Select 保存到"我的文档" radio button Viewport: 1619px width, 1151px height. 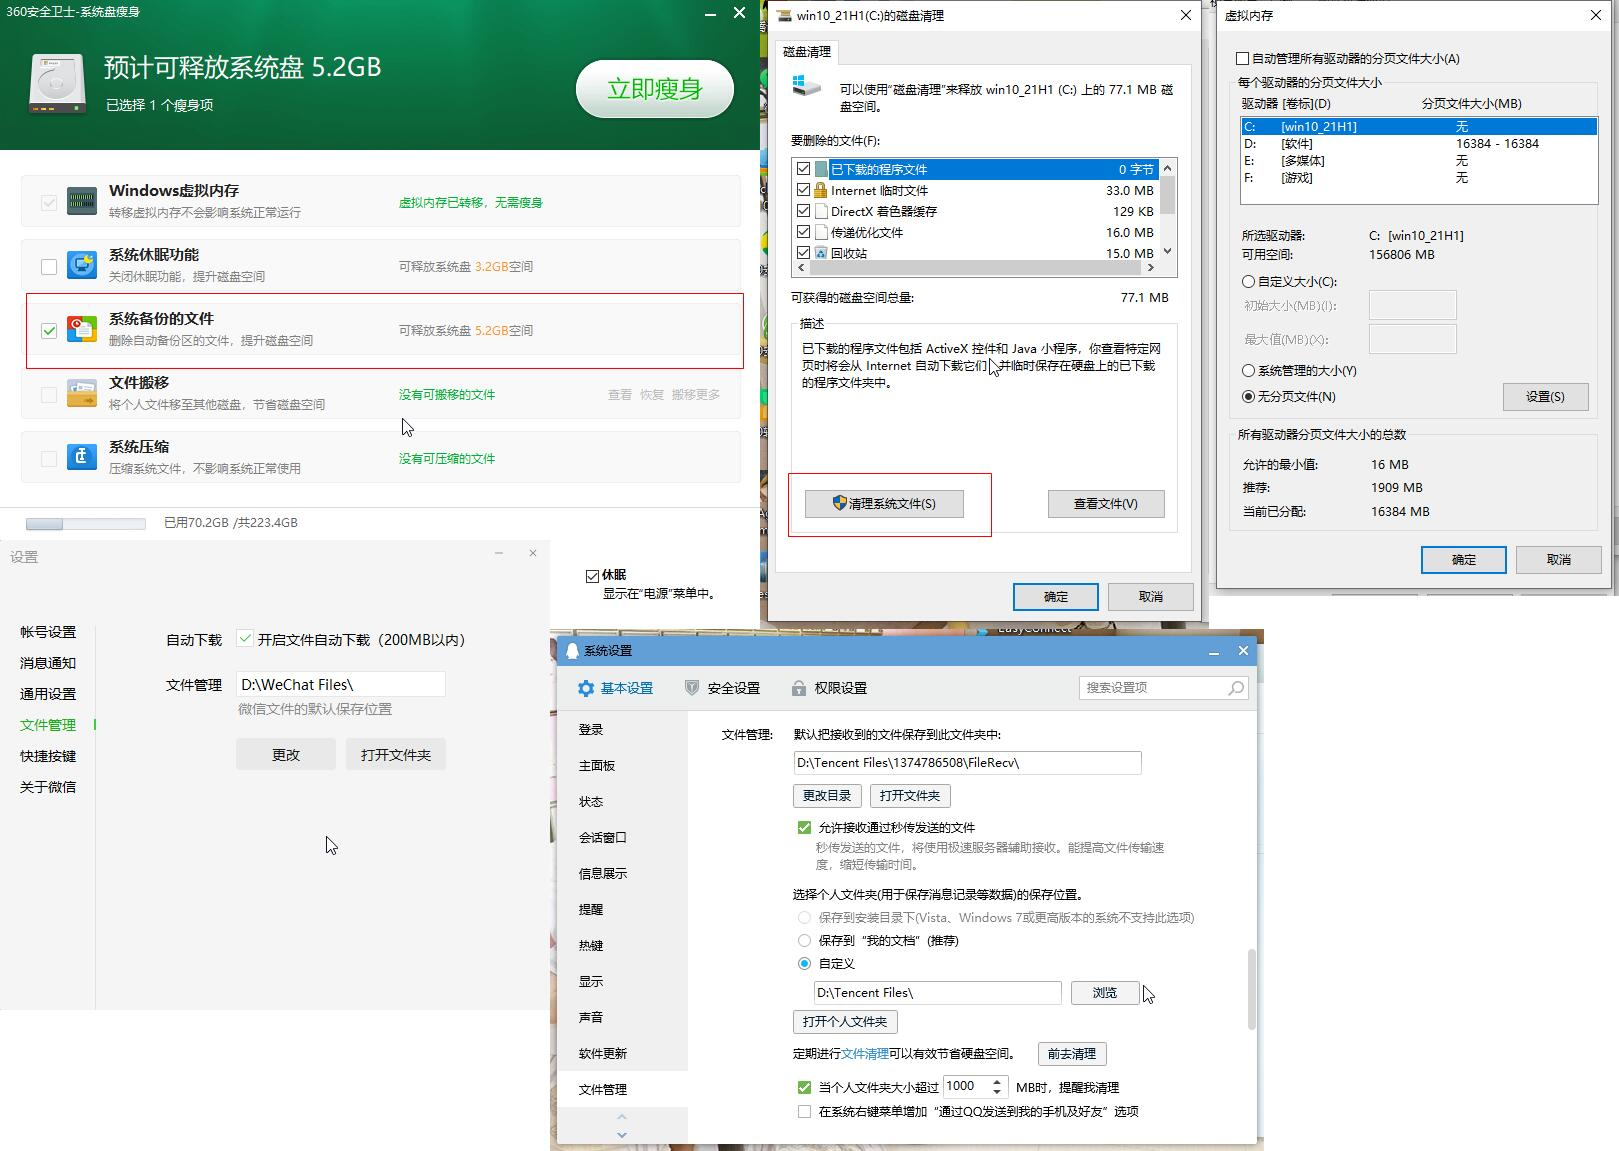click(x=804, y=940)
